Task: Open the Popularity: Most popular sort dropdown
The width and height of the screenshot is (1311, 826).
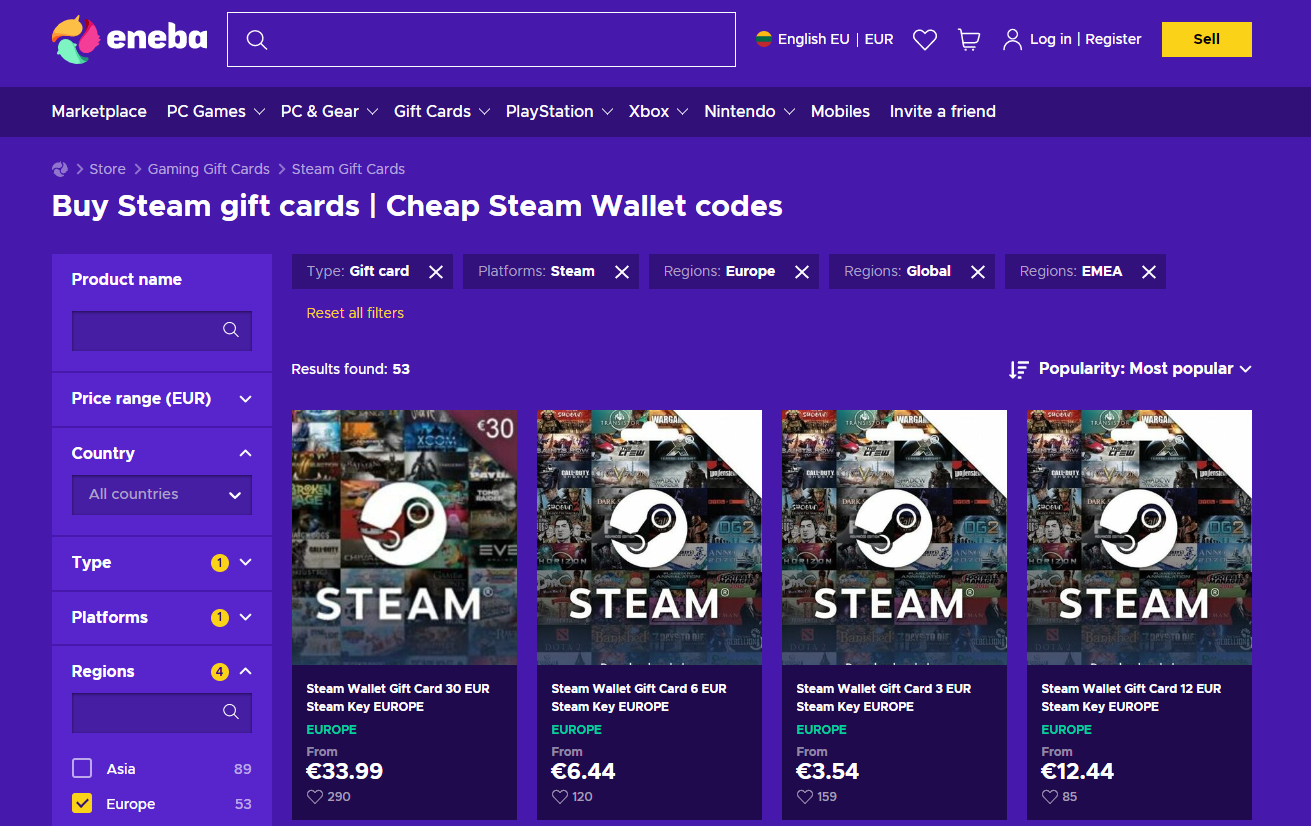Action: [x=1145, y=369]
